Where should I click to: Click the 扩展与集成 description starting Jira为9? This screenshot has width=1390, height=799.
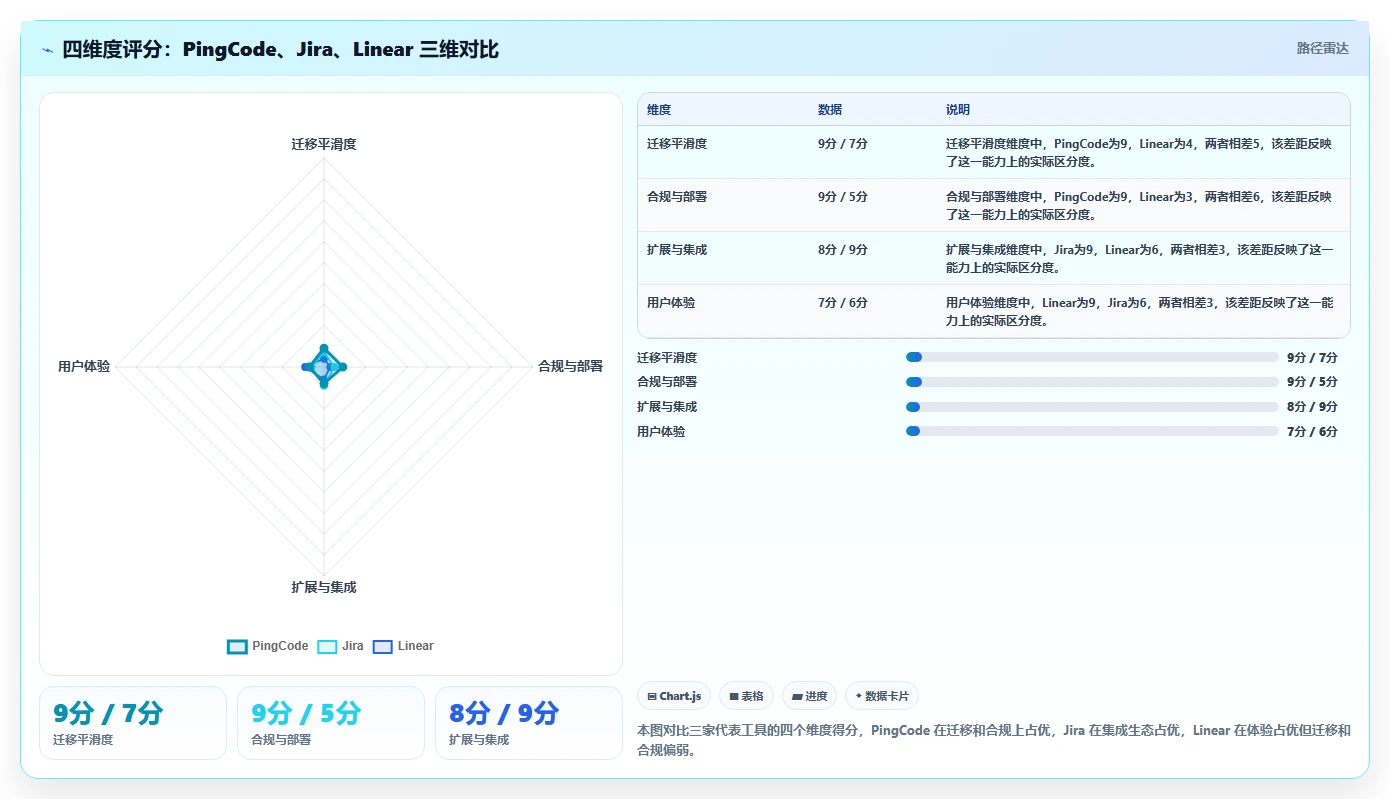pyautogui.click(x=1139, y=259)
